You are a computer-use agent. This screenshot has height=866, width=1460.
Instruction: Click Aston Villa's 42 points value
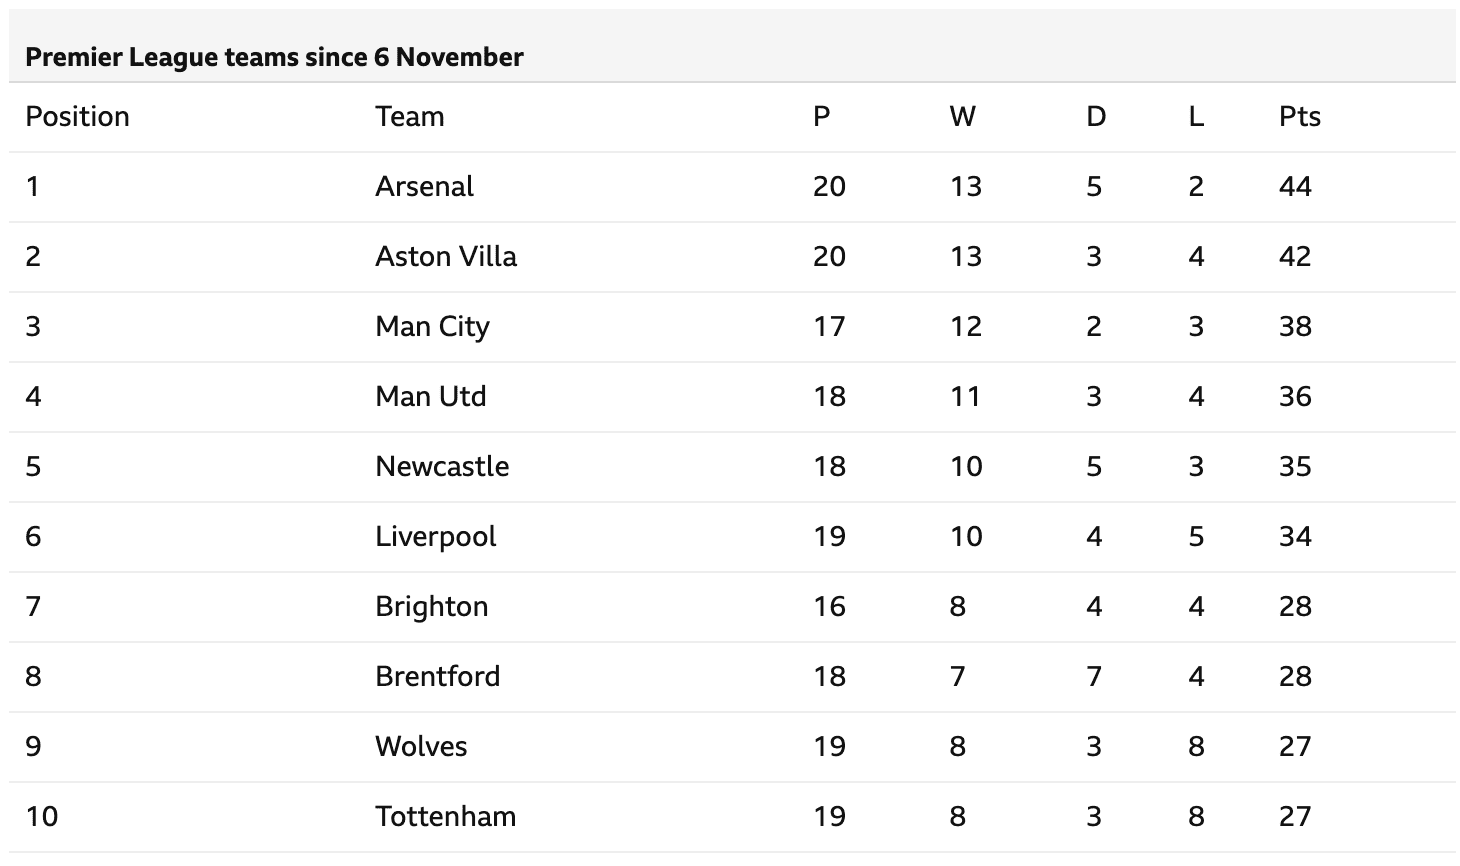1294,257
